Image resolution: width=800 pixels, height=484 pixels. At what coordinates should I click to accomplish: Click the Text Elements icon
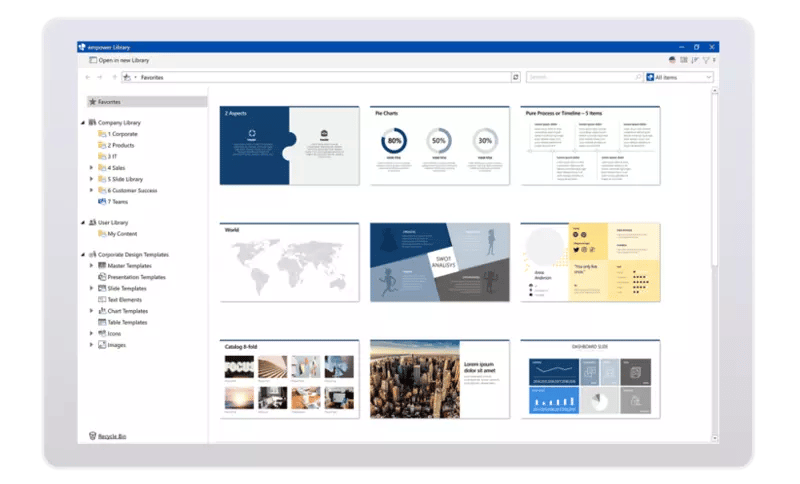[x=102, y=299]
